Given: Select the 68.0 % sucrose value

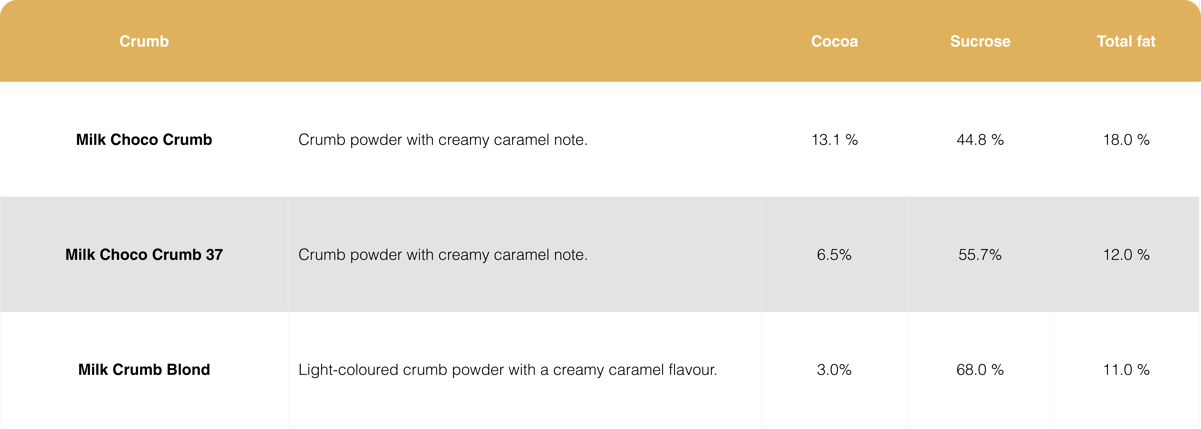Looking at the screenshot, I should (980, 370).
